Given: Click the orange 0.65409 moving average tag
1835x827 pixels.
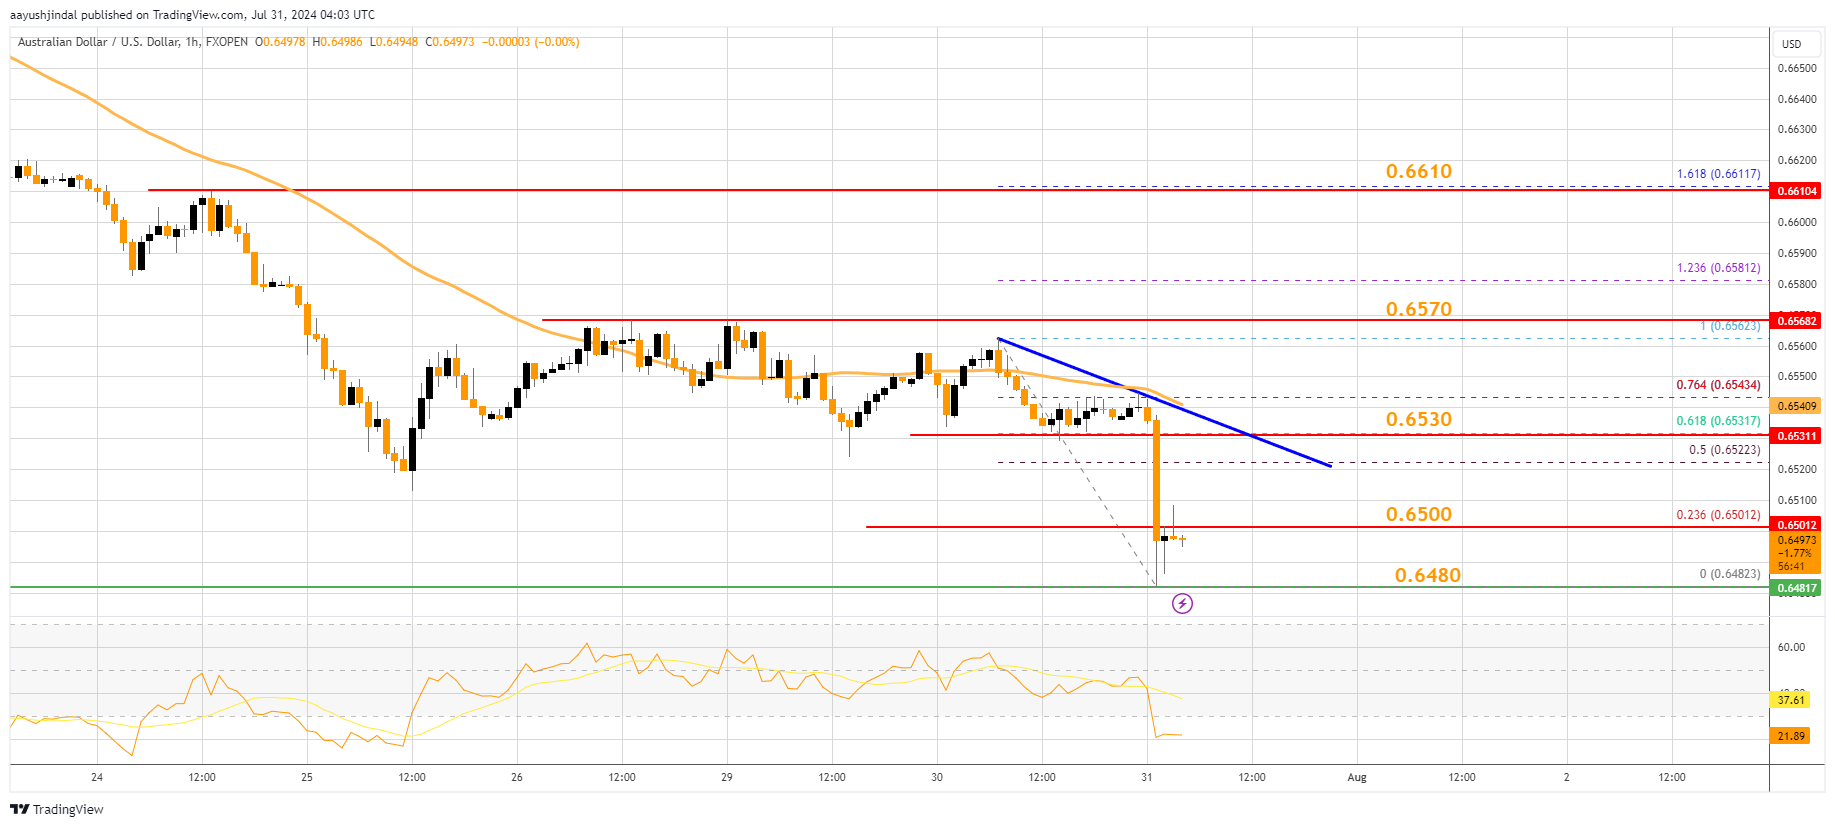Looking at the screenshot, I should pyautogui.click(x=1796, y=406).
